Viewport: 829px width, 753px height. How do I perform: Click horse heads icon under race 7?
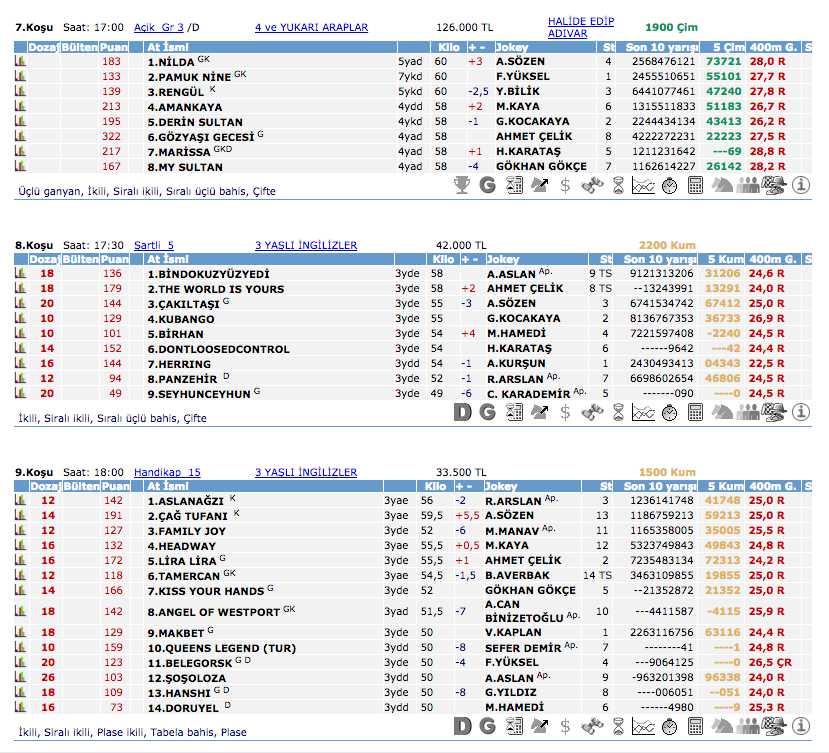tap(721, 185)
